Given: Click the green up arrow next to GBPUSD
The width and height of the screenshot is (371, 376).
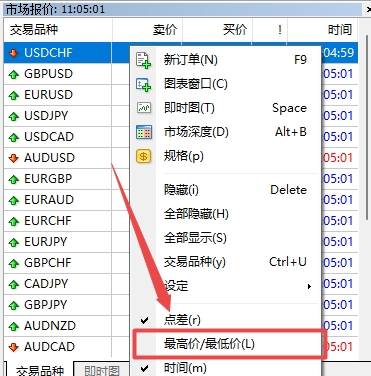Looking at the screenshot, I should tap(14, 74).
